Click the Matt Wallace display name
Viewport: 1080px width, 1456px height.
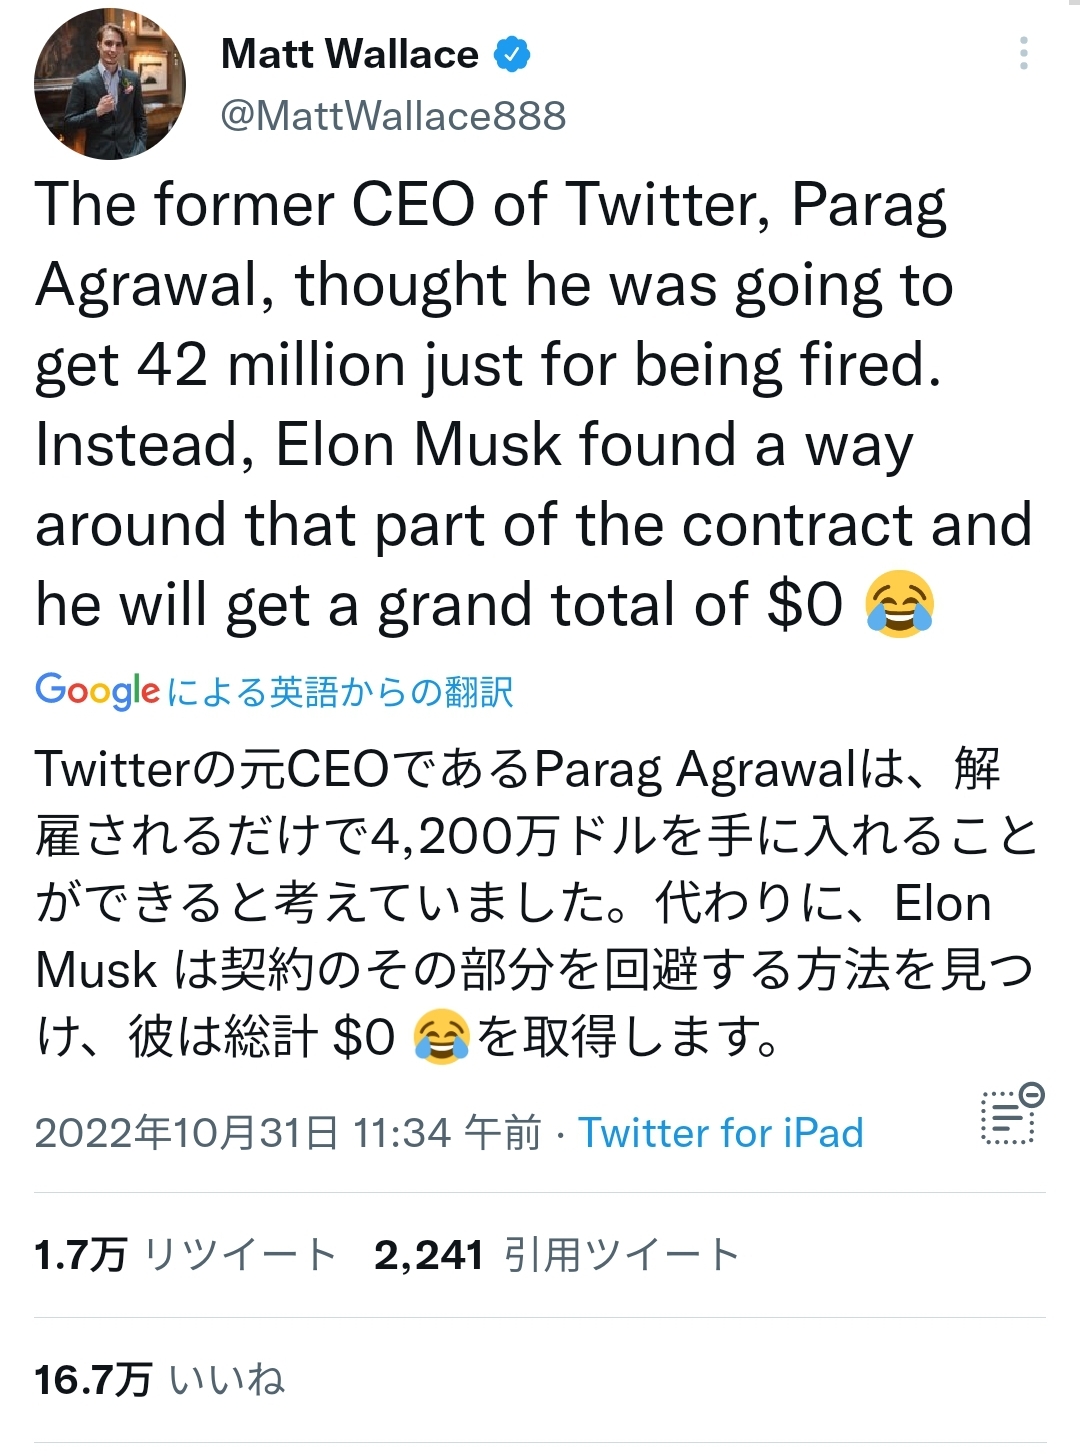pyautogui.click(x=349, y=54)
